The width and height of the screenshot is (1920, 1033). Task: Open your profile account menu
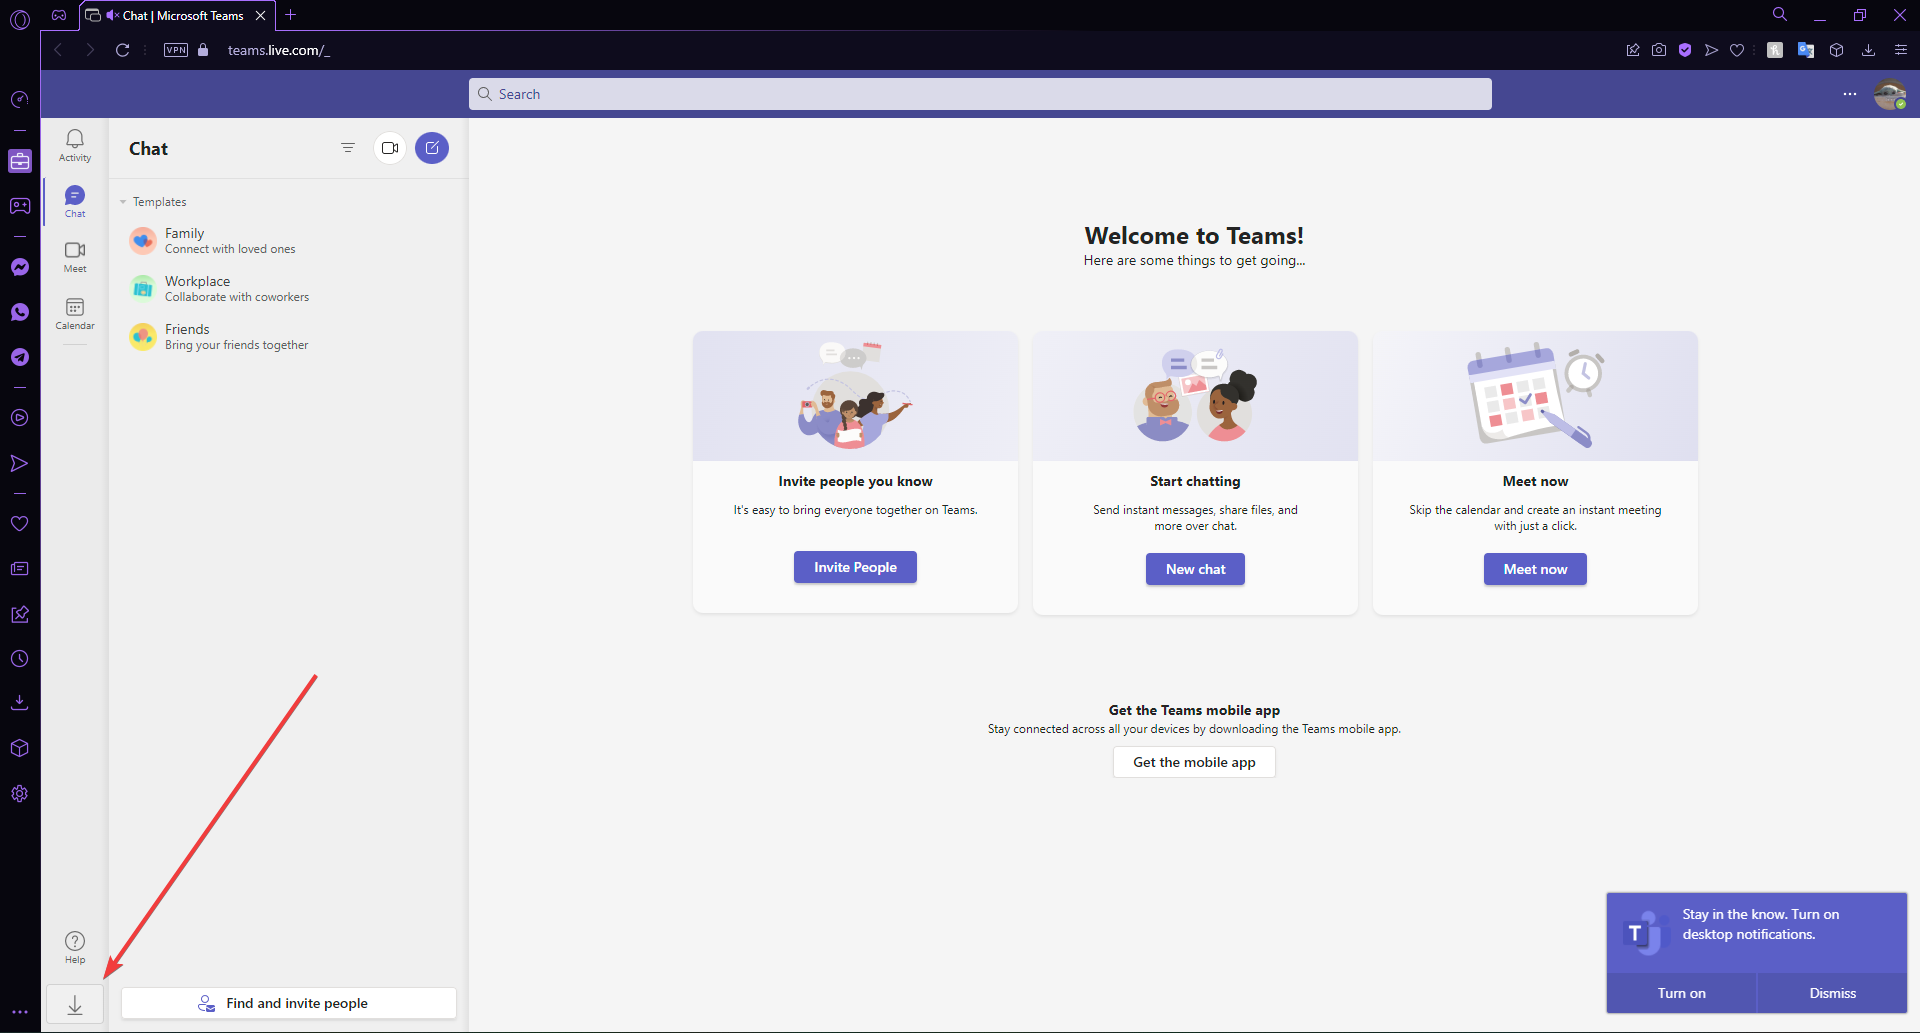click(x=1890, y=93)
